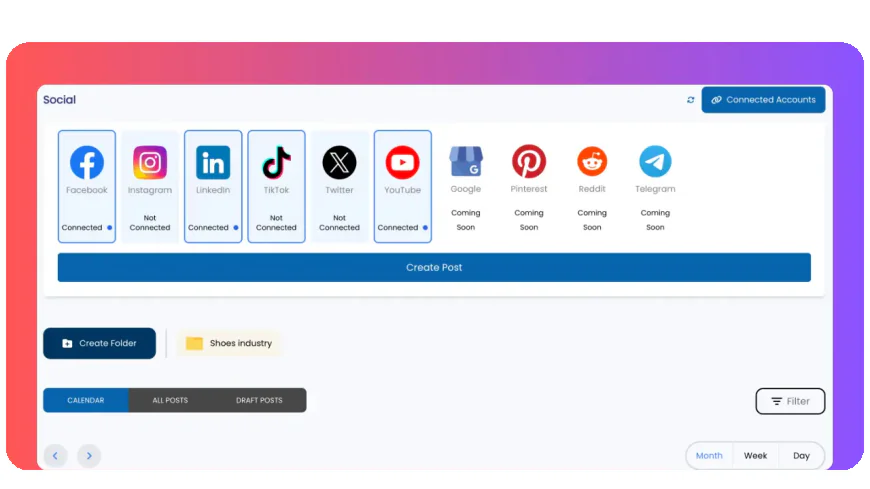Select Week calendar view
This screenshot has height=489, width=870.
click(755, 456)
